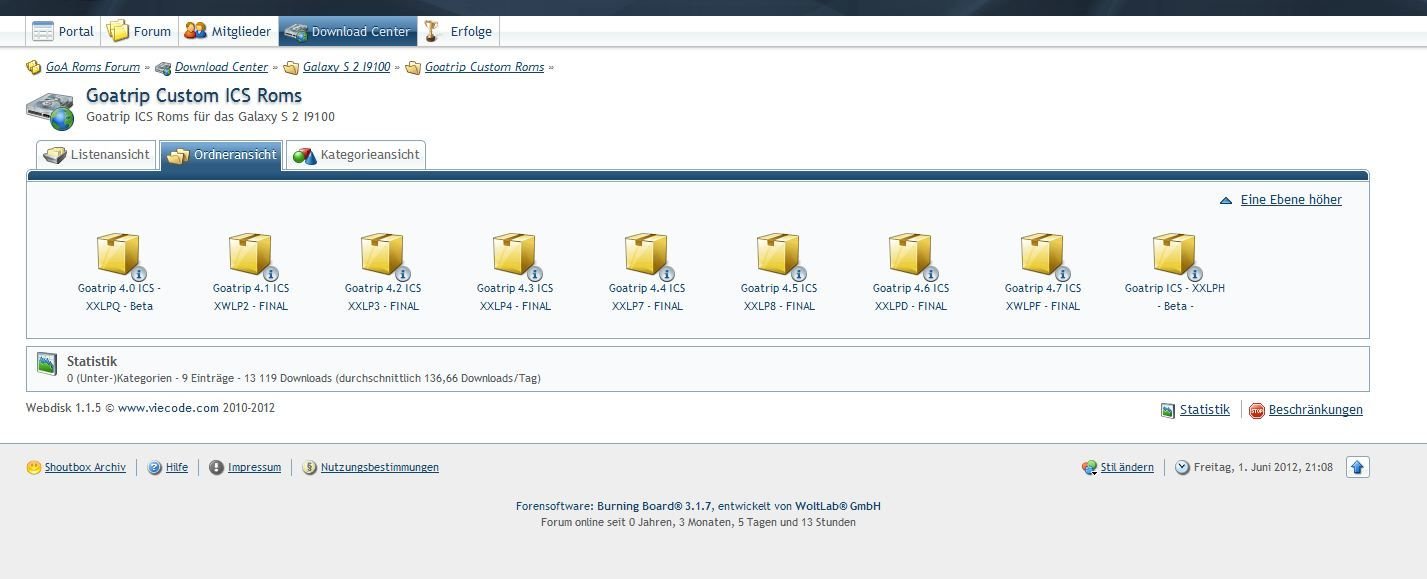Go to GoA Roms Forum breadcrumb link
The image size is (1427, 579).
point(93,67)
